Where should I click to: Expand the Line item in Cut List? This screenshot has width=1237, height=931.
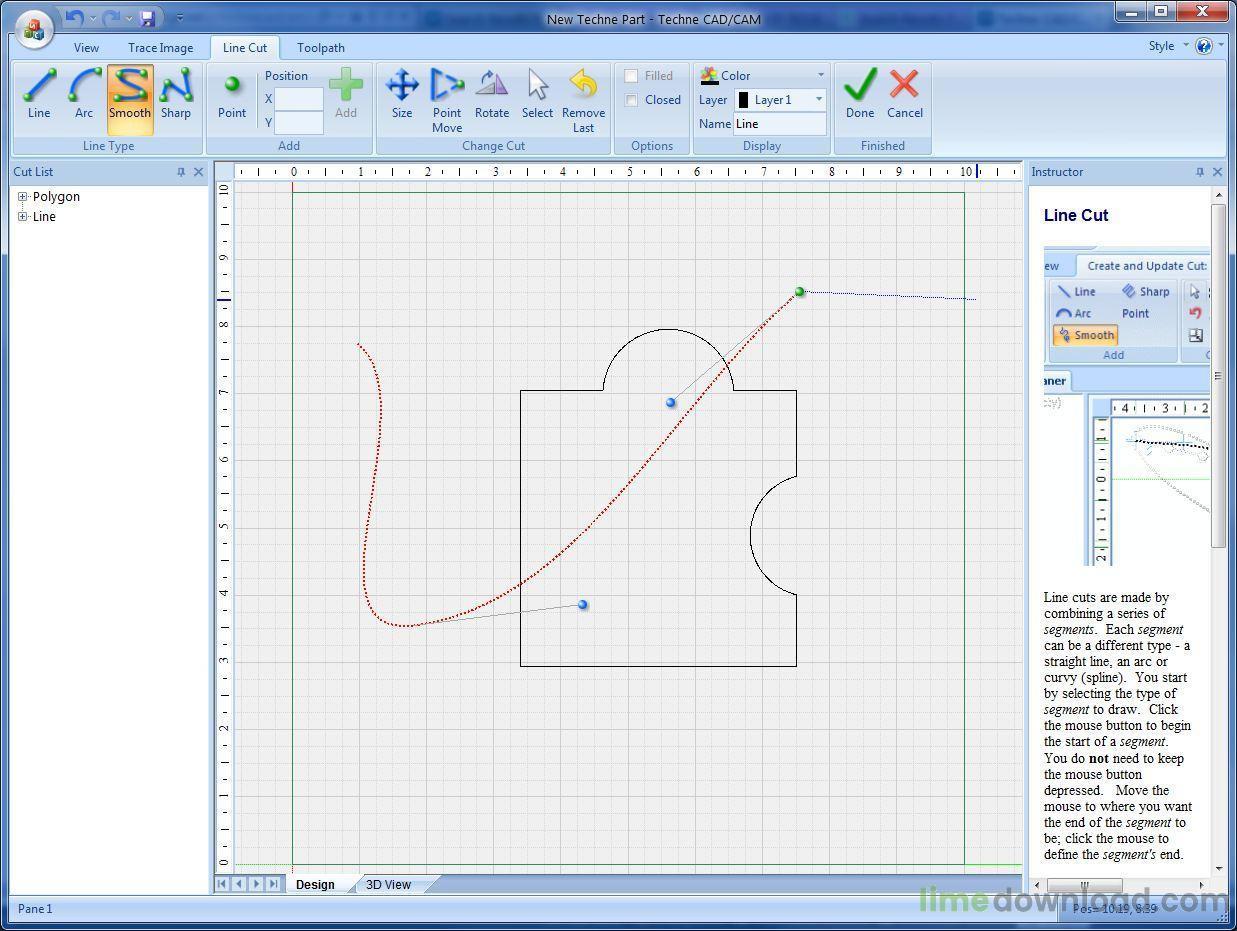pyautogui.click(x=22, y=216)
